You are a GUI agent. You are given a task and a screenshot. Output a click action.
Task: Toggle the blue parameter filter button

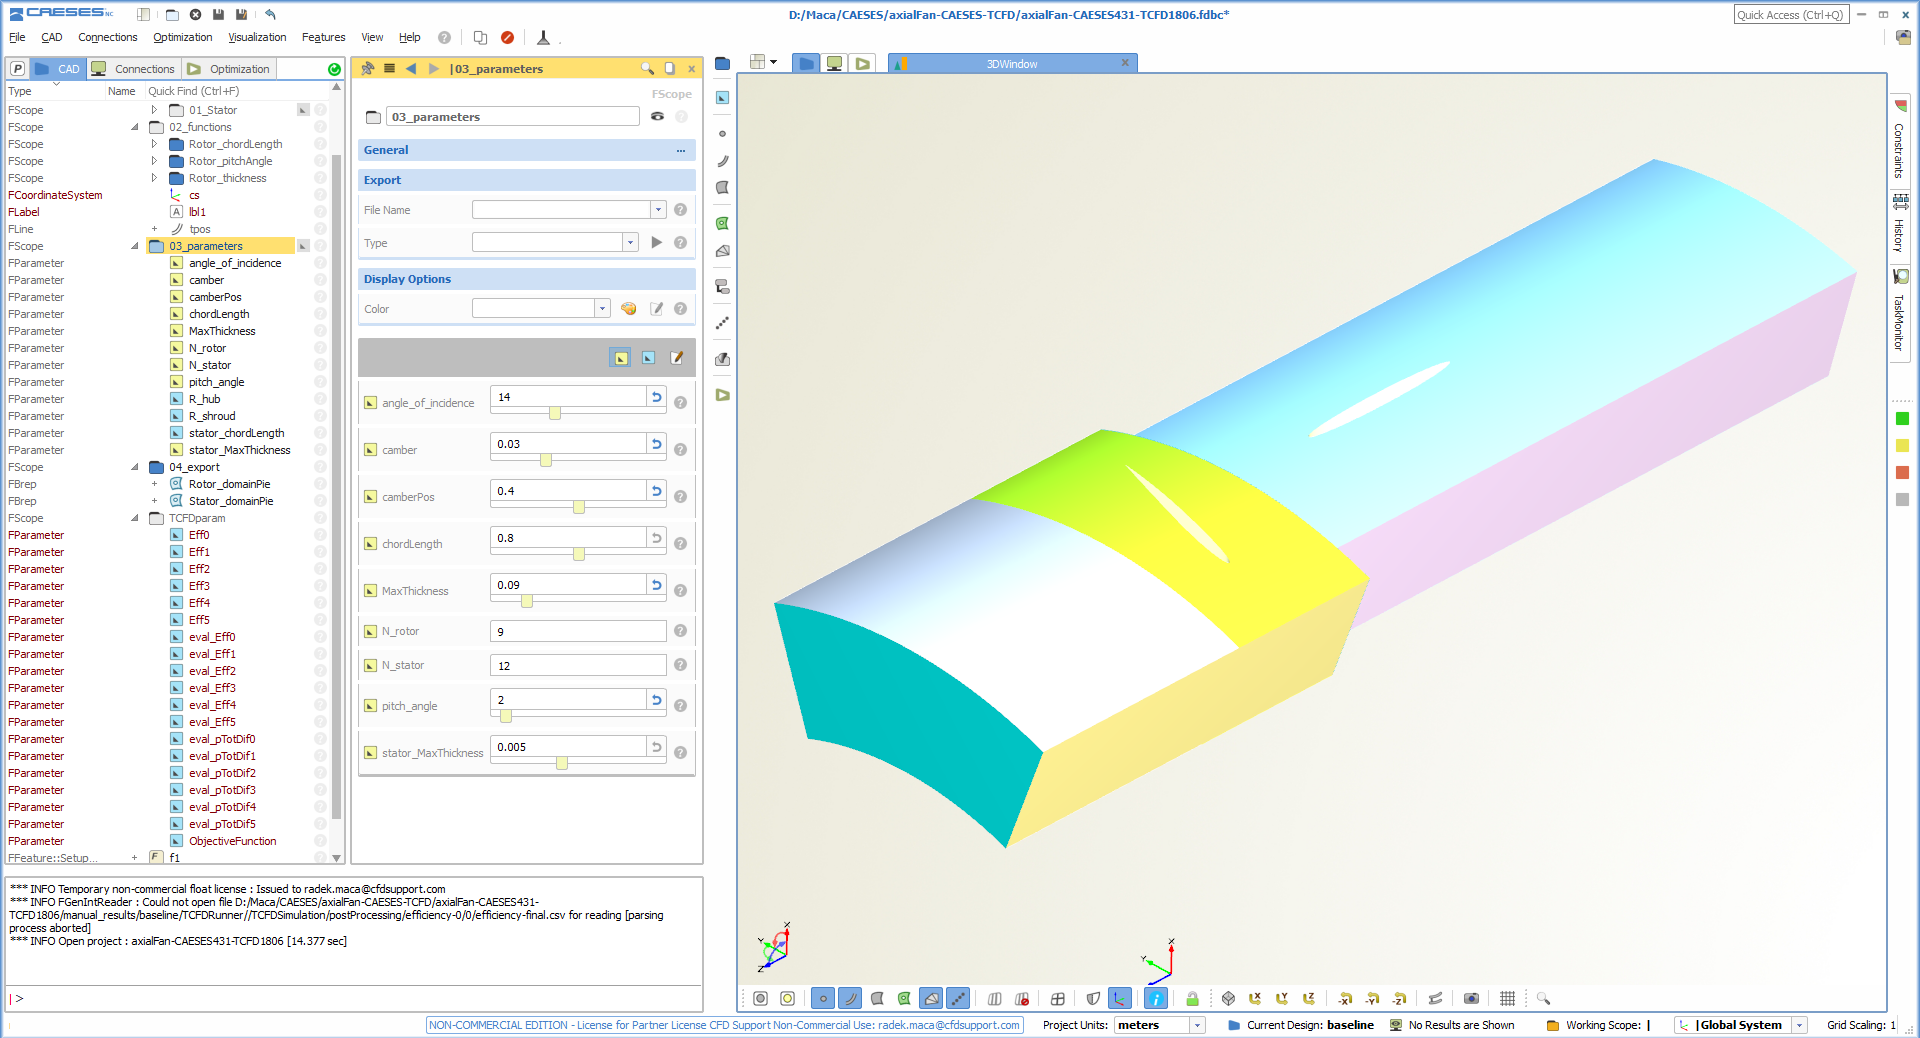[x=648, y=358]
